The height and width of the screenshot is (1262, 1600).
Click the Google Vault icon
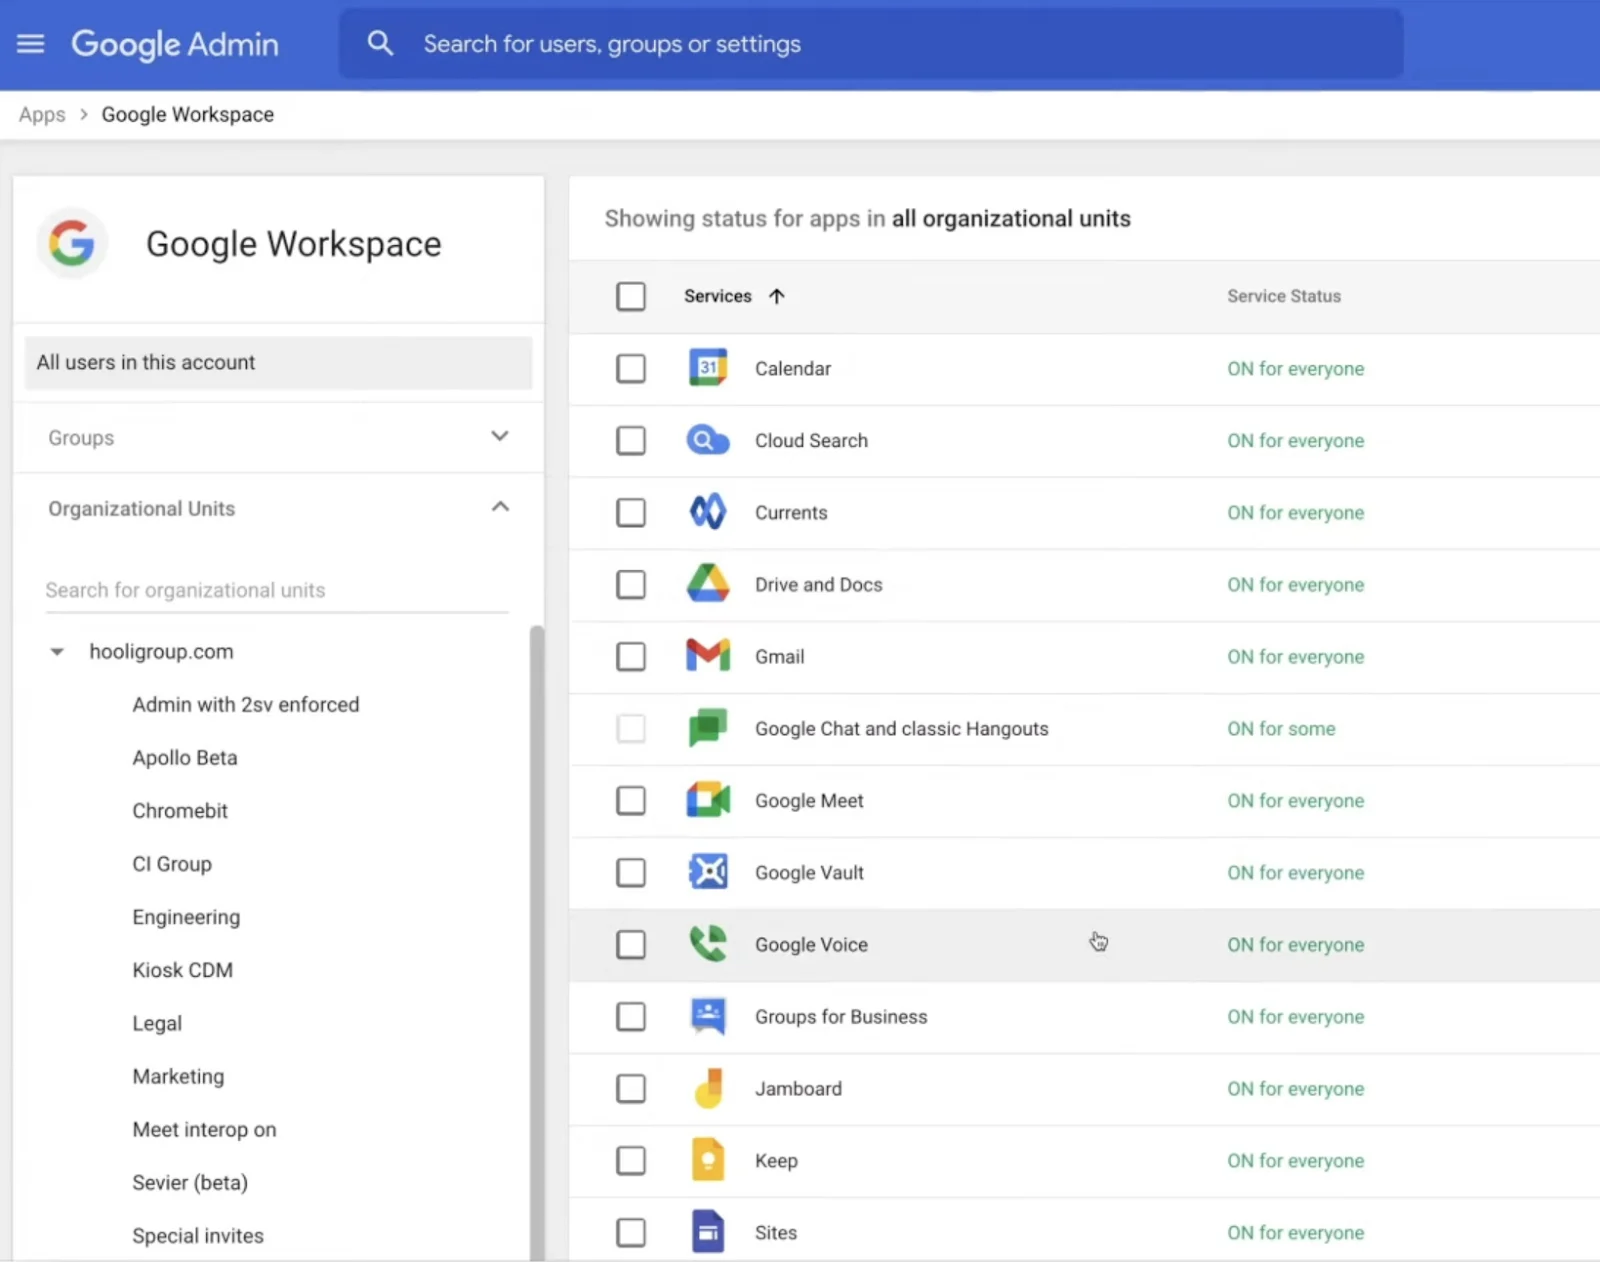coord(708,872)
